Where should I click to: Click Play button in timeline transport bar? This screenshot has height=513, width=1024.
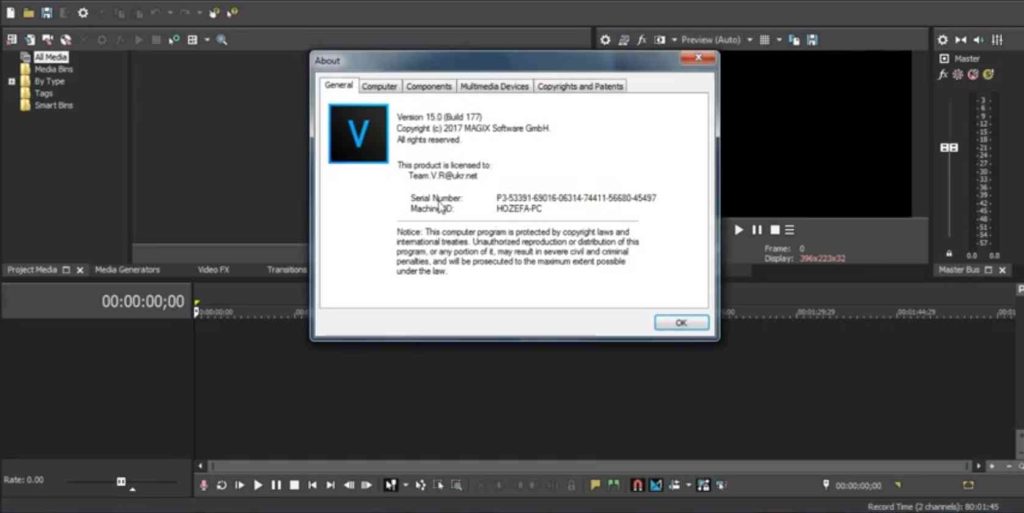(258, 485)
